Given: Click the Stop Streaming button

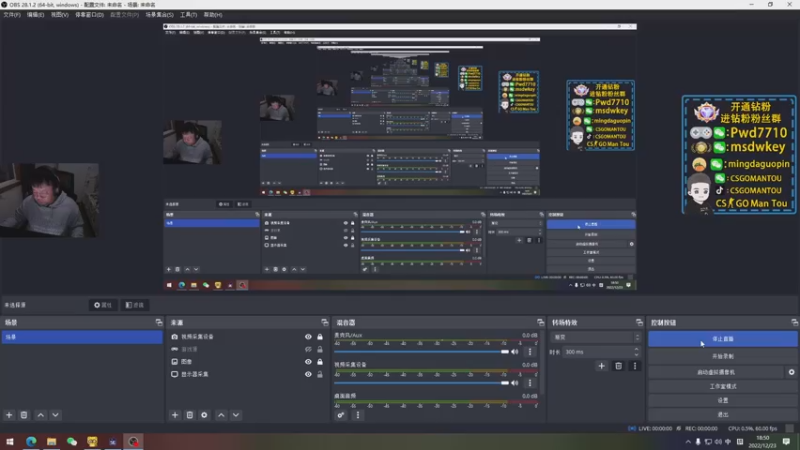Looking at the screenshot, I should pos(722,339).
